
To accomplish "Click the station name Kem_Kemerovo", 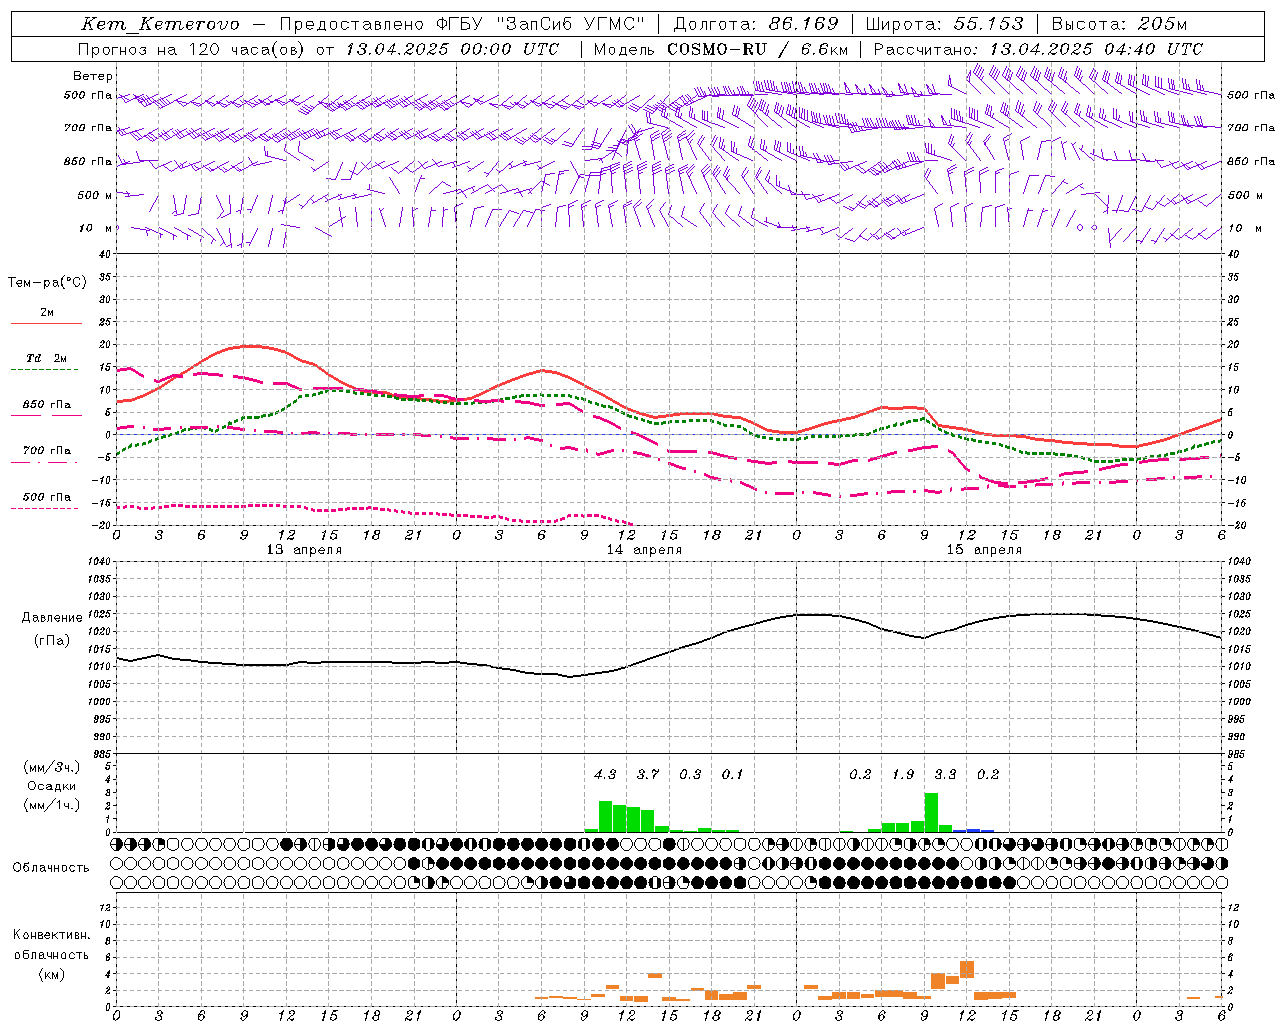I will click(160, 24).
